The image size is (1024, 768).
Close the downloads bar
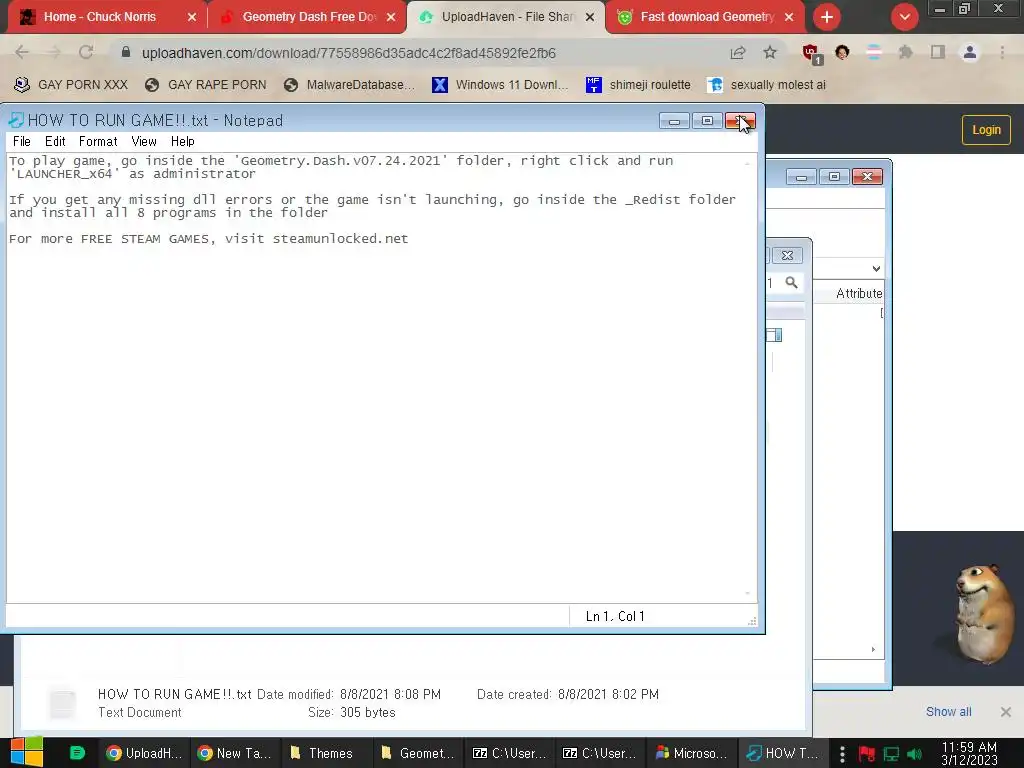click(1006, 712)
